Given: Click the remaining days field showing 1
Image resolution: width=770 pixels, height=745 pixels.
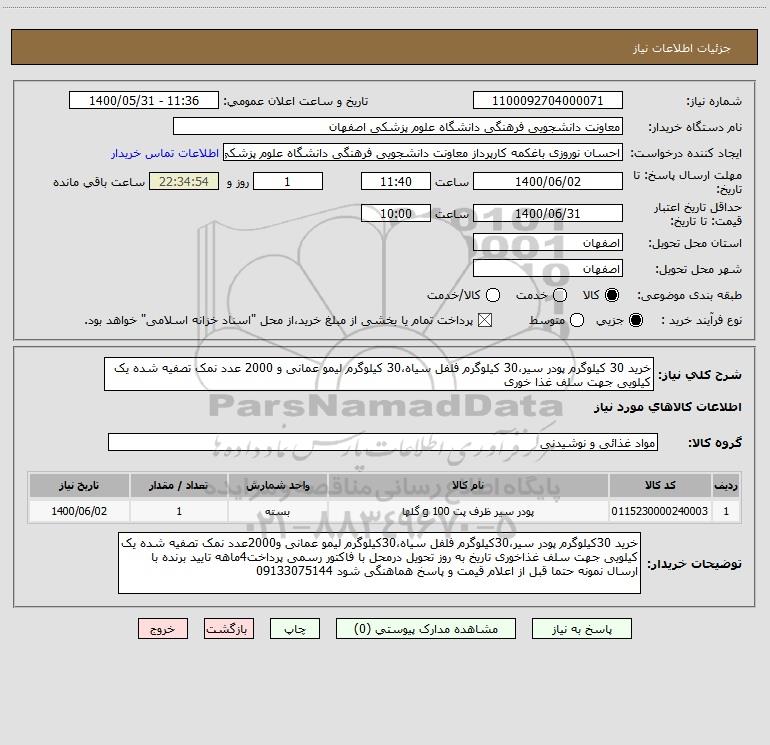Looking at the screenshot, I should click(x=287, y=182).
